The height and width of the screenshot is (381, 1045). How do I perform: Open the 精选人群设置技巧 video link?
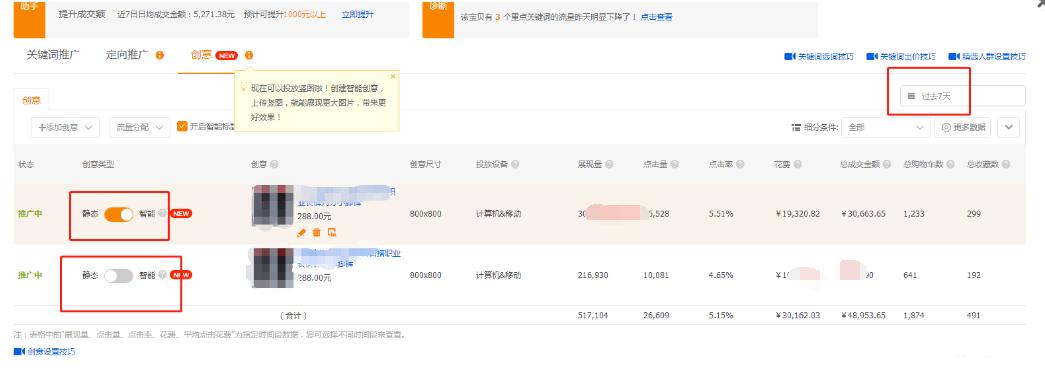click(x=987, y=57)
